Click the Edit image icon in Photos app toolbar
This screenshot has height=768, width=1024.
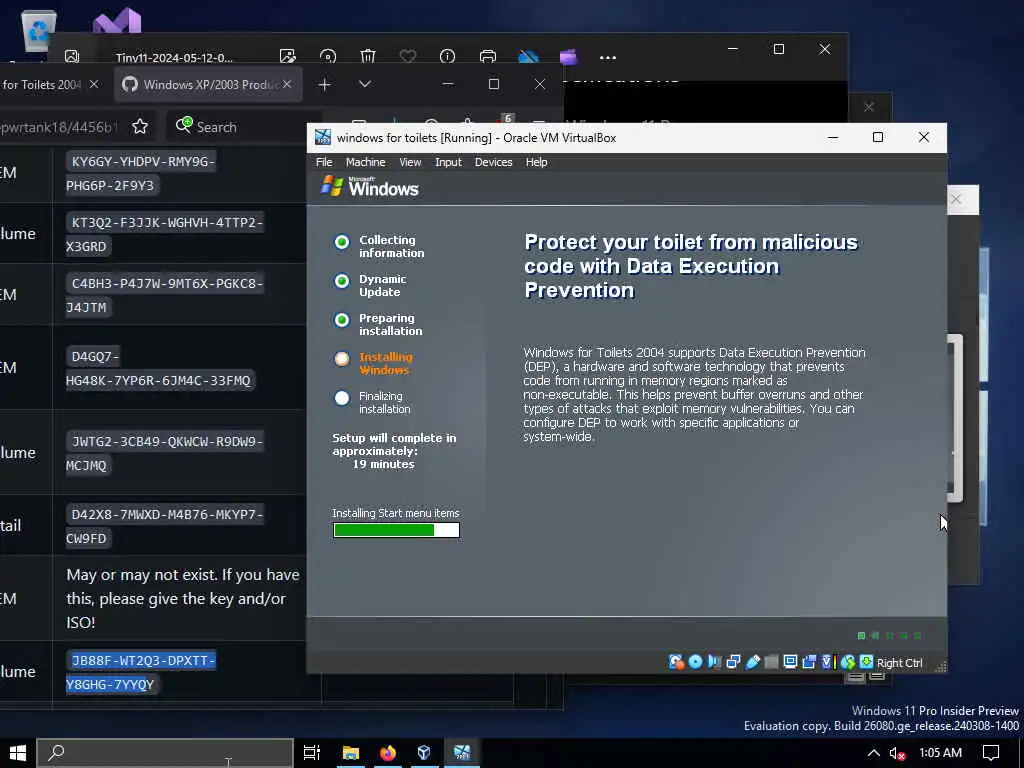287,57
